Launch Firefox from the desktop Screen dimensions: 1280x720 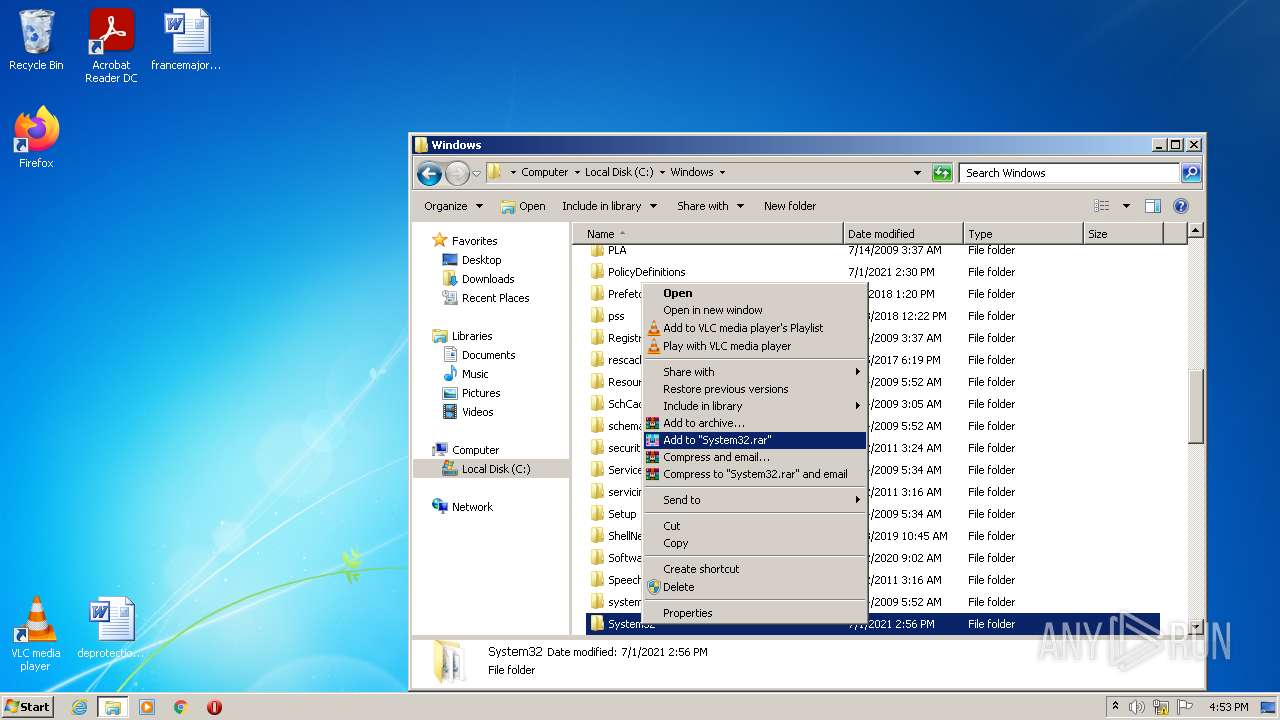point(36,138)
